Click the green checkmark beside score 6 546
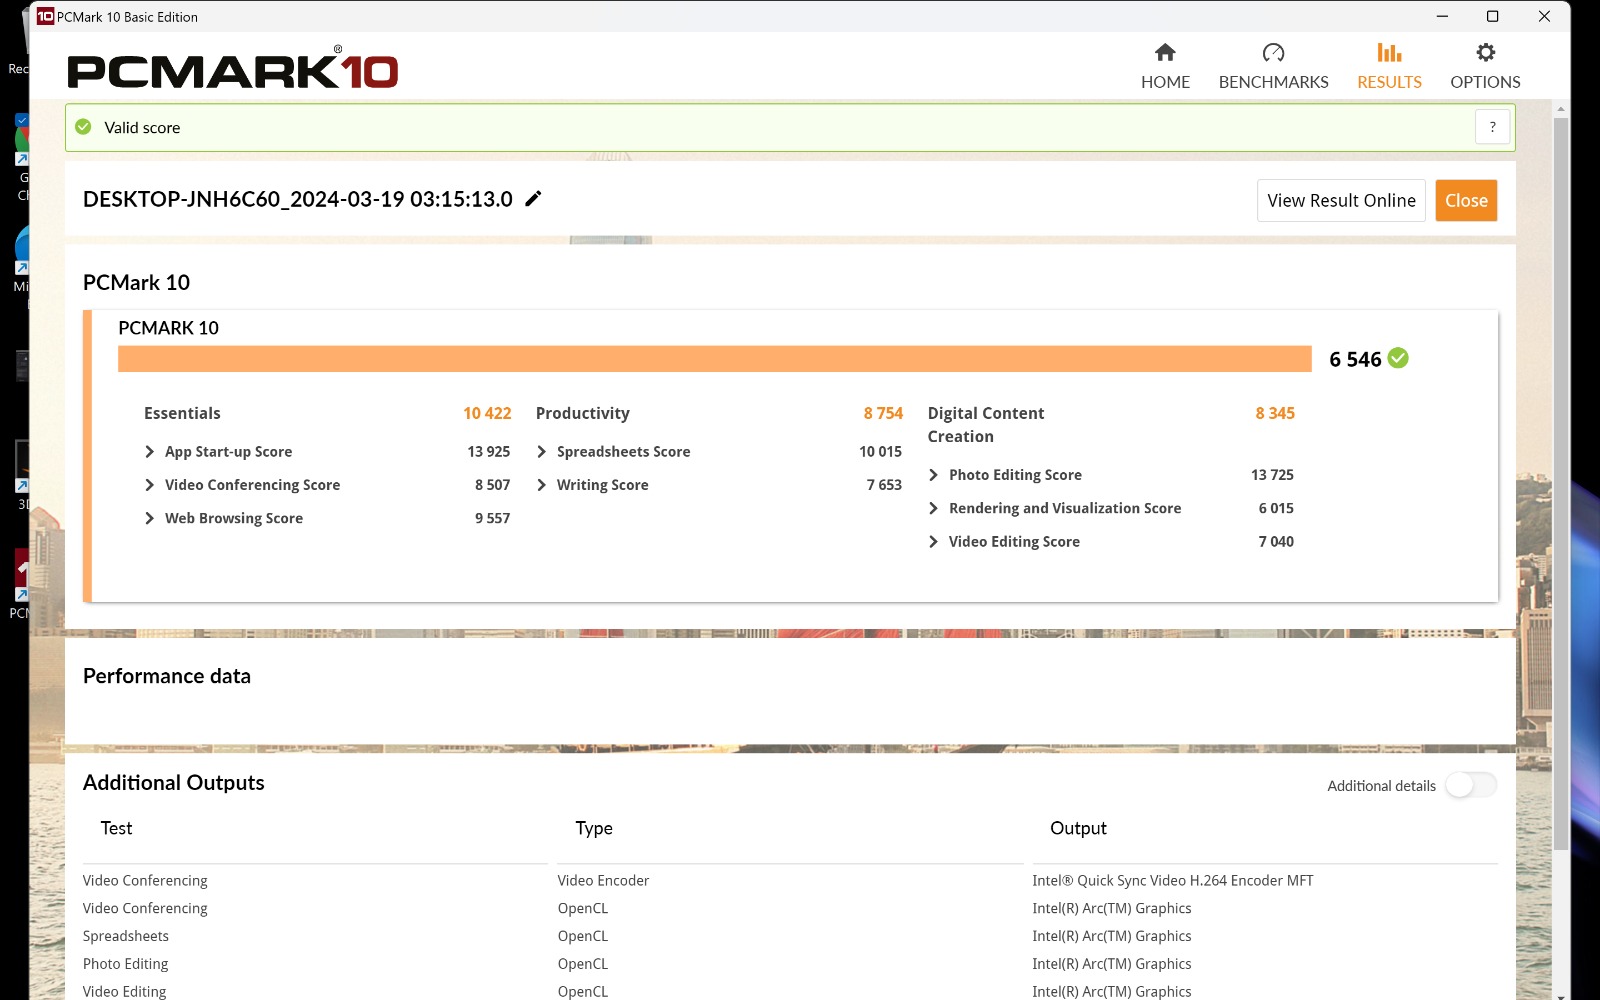Viewport: 1600px width, 1000px height. pyautogui.click(x=1399, y=359)
